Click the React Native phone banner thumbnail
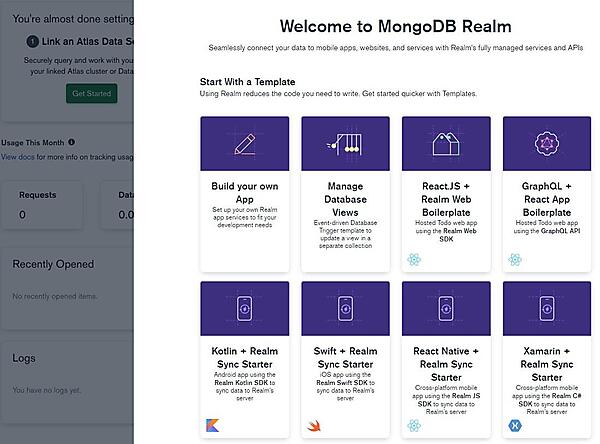 446,309
